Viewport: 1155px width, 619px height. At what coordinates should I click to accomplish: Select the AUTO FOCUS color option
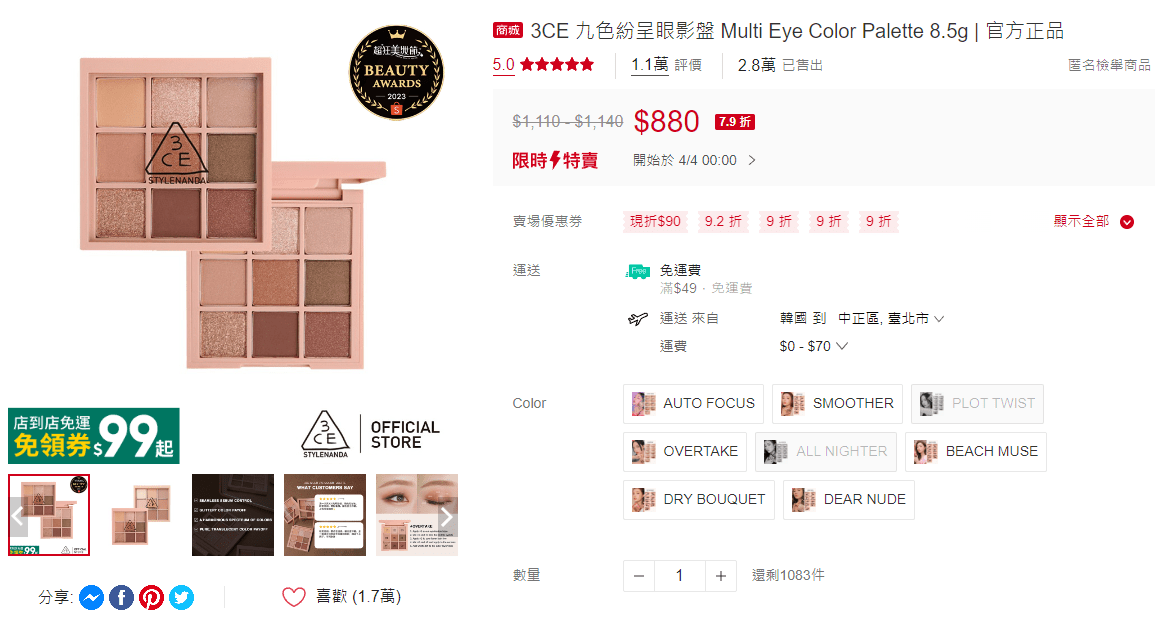click(693, 404)
